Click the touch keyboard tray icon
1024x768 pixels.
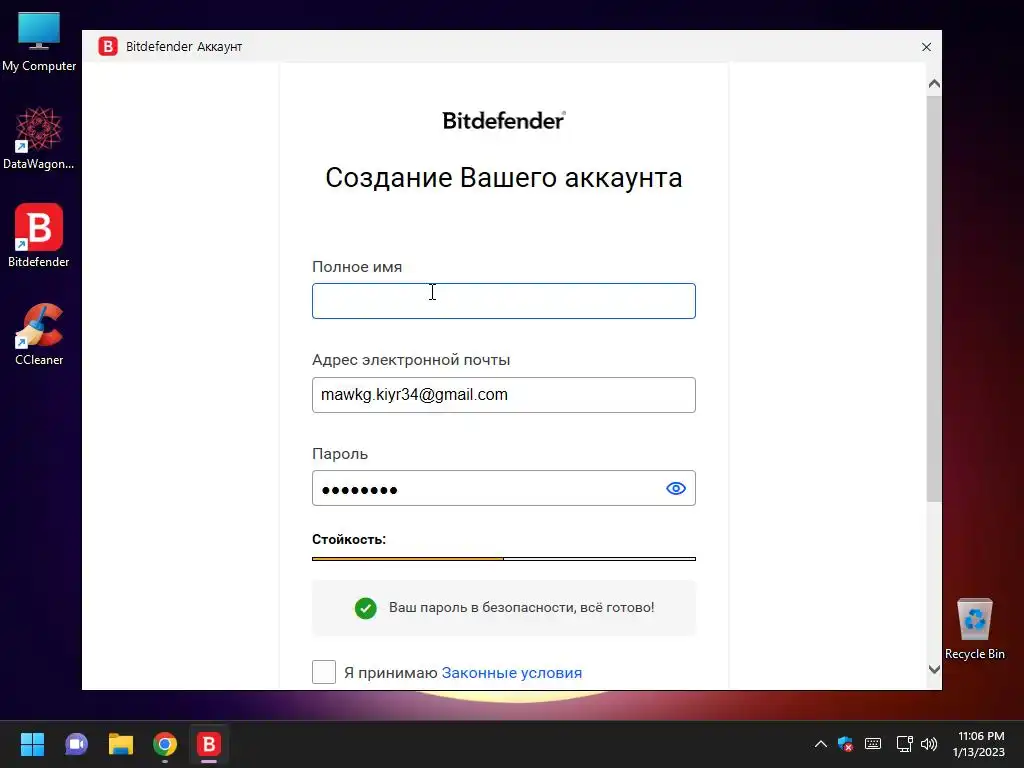click(x=872, y=744)
